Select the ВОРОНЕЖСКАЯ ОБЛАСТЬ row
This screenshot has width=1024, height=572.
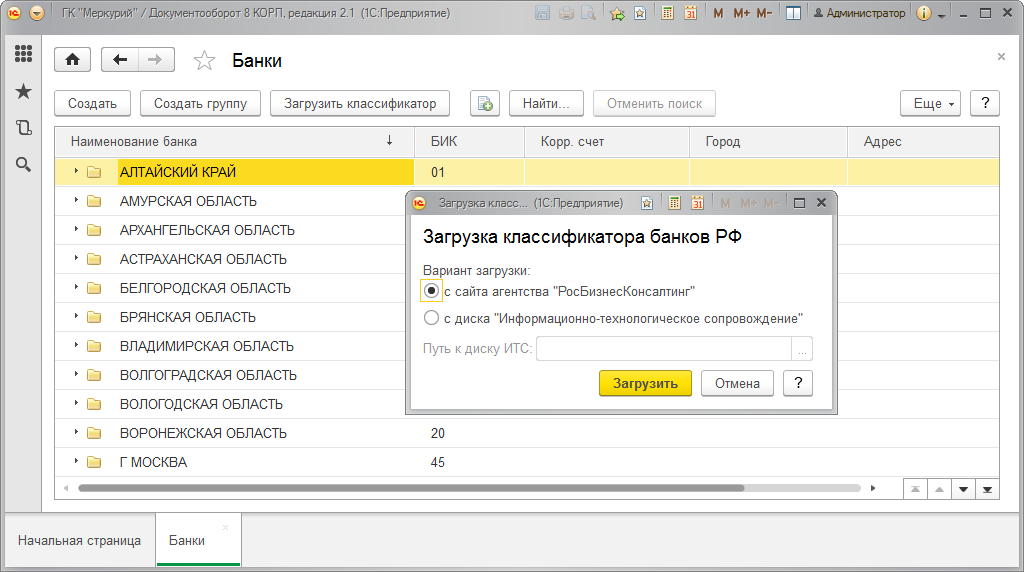[x=526, y=433]
